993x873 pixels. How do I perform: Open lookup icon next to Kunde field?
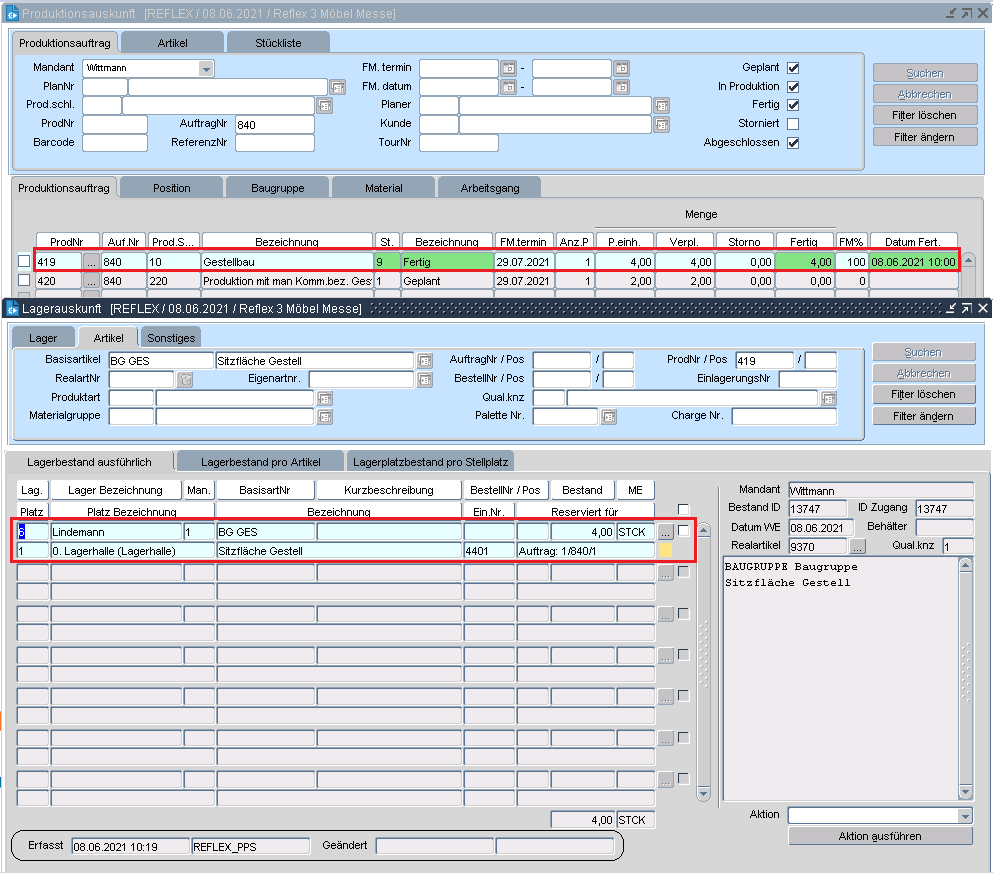pyautogui.click(x=661, y=125)
